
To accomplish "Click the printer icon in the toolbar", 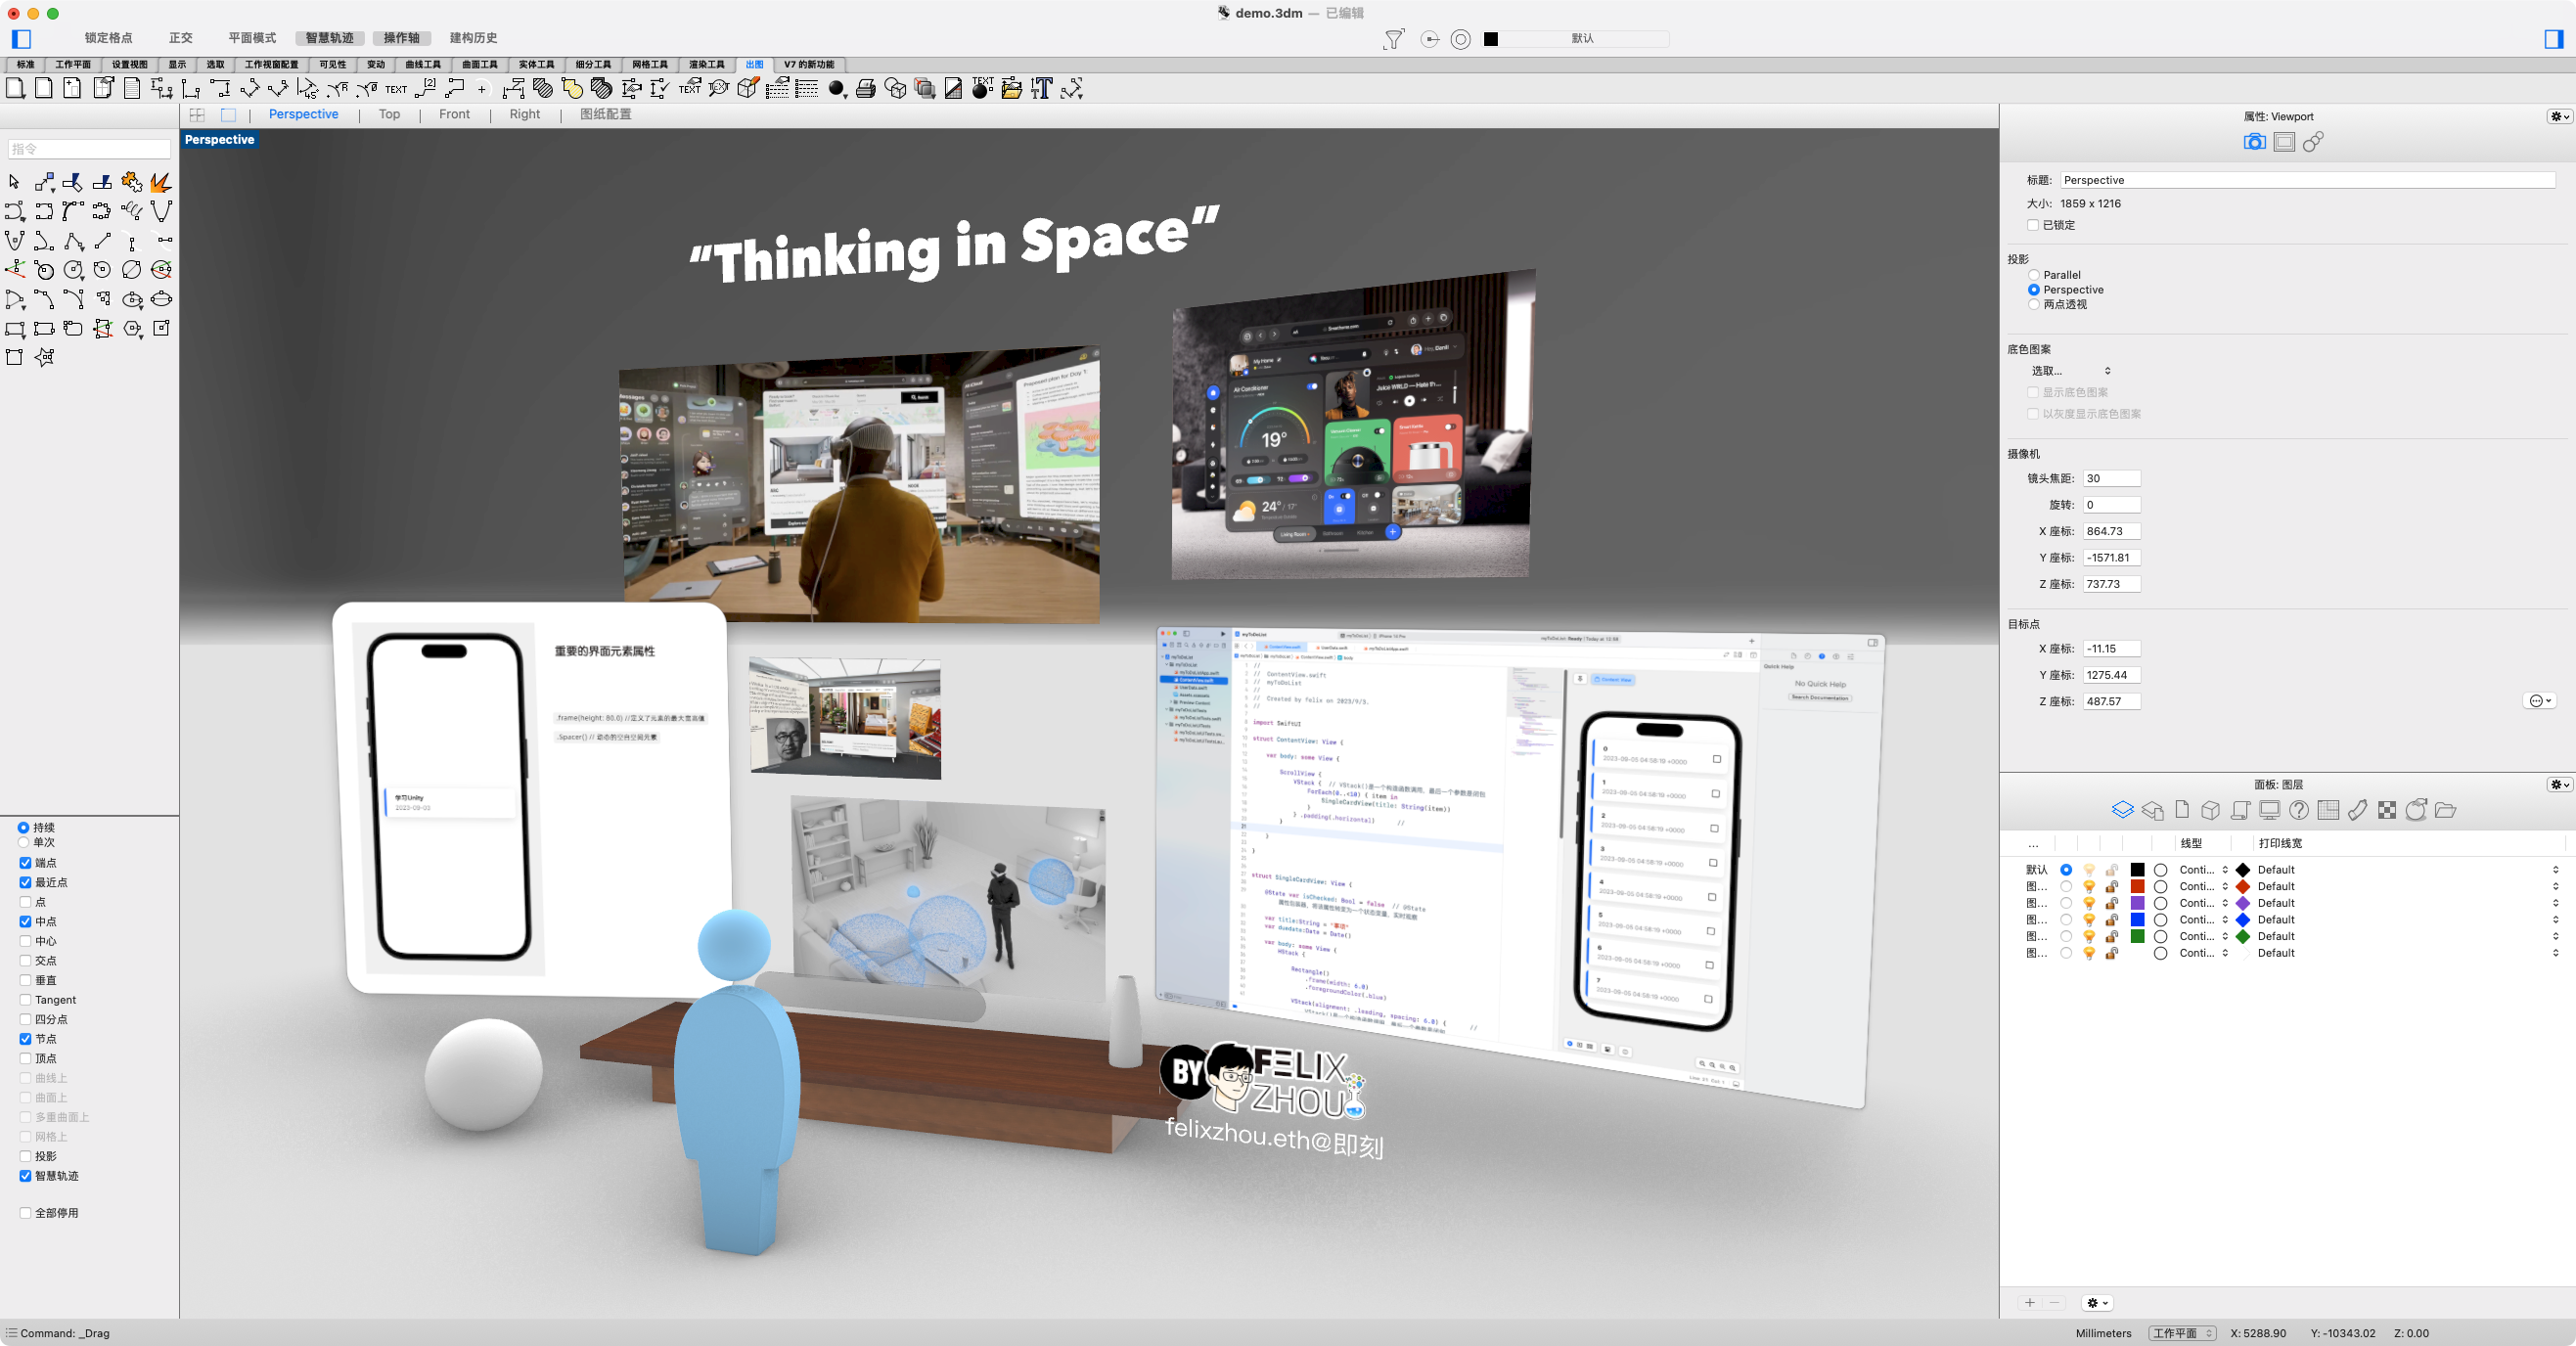I will pos(866,89).
